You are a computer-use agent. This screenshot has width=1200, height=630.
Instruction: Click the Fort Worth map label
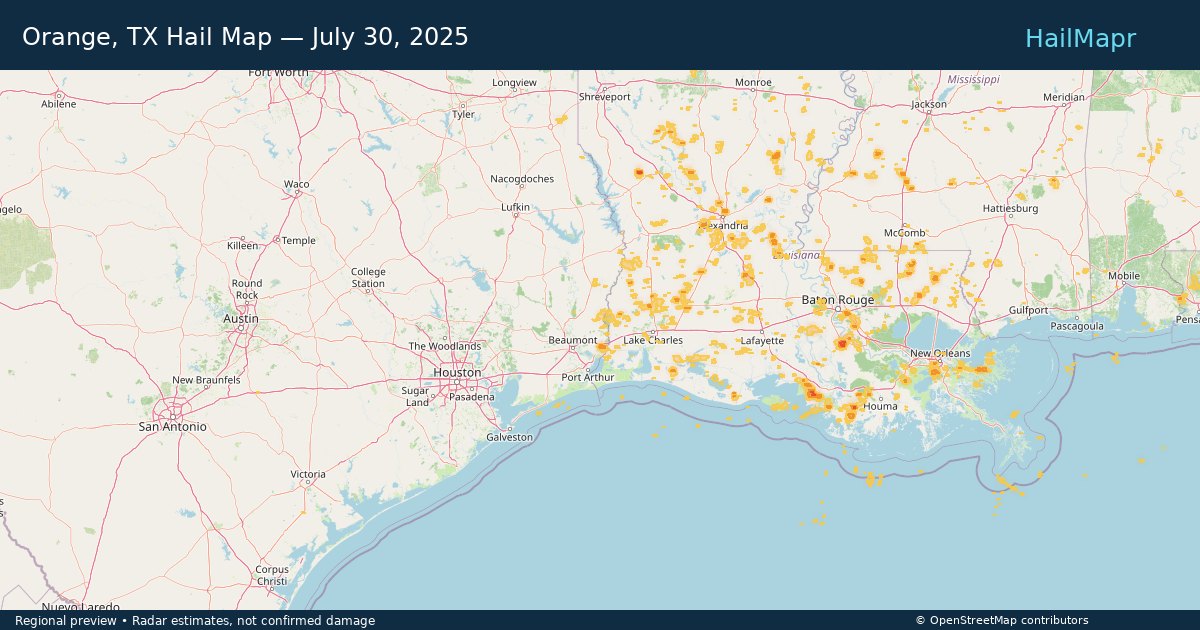279,73
